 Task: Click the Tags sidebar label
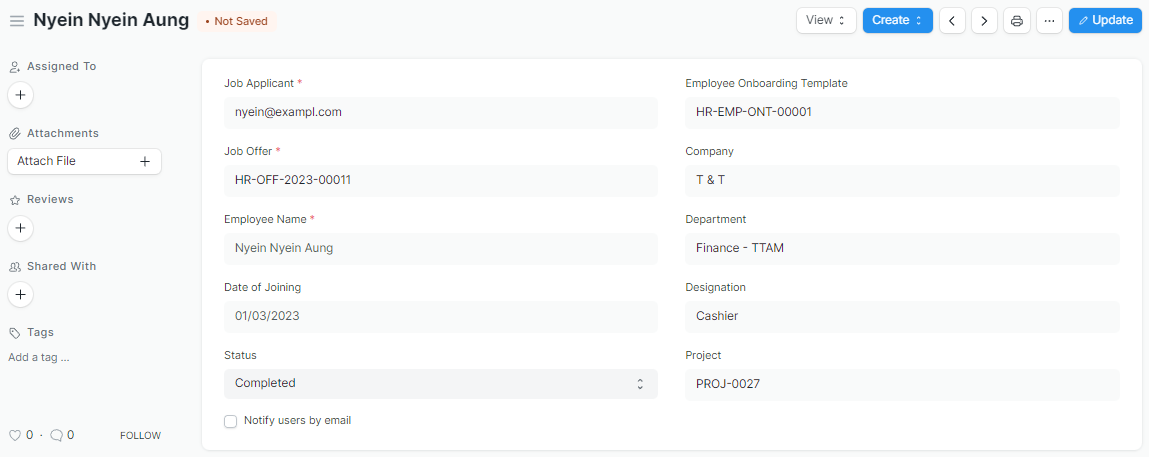tap(40, 332)
